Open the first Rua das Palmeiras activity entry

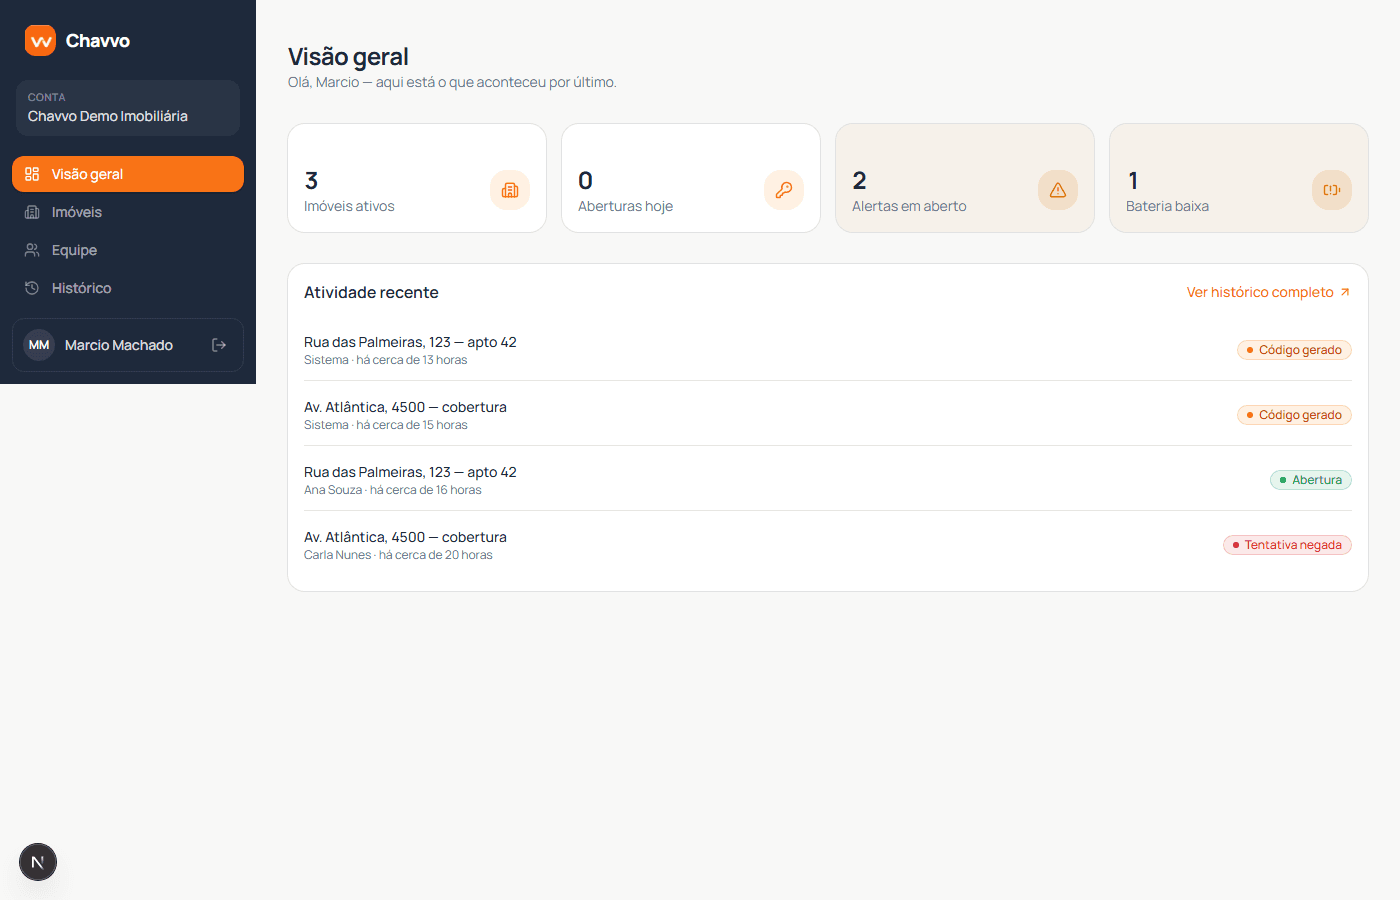click(828, 350)
